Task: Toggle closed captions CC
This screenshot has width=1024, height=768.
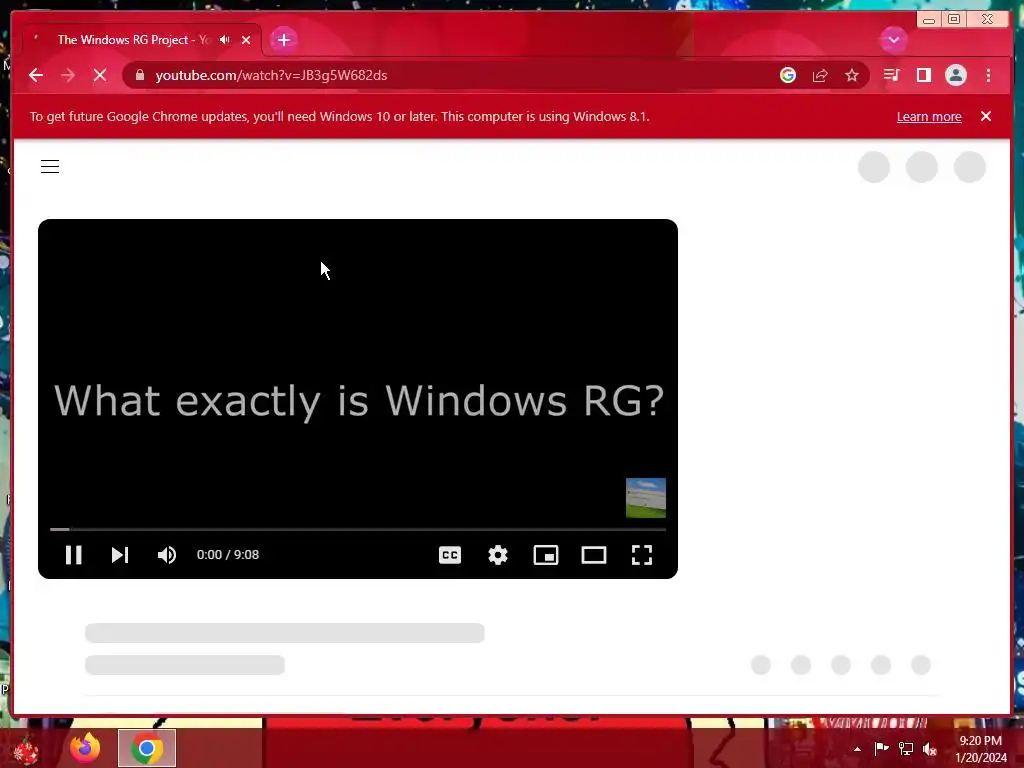Action: click(x=450, y=555)
